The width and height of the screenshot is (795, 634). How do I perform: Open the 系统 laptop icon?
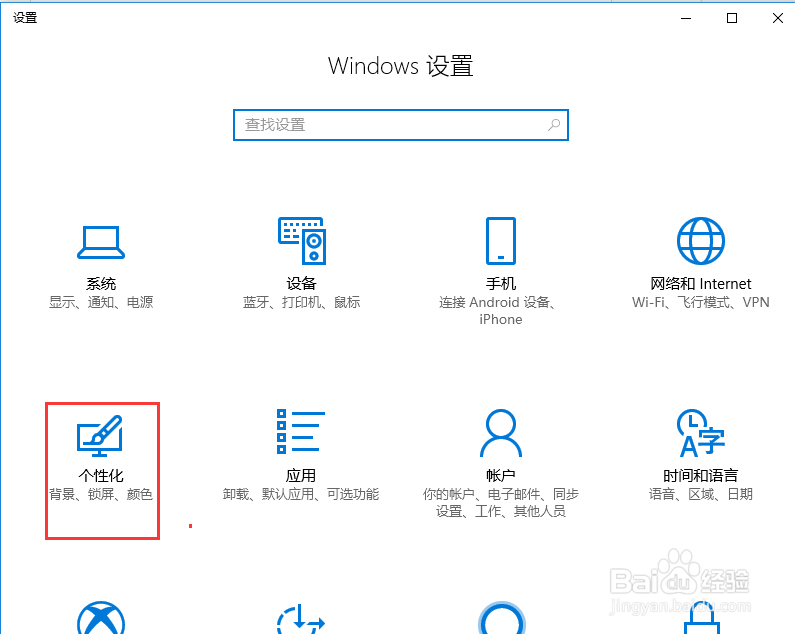pos(101,242)
